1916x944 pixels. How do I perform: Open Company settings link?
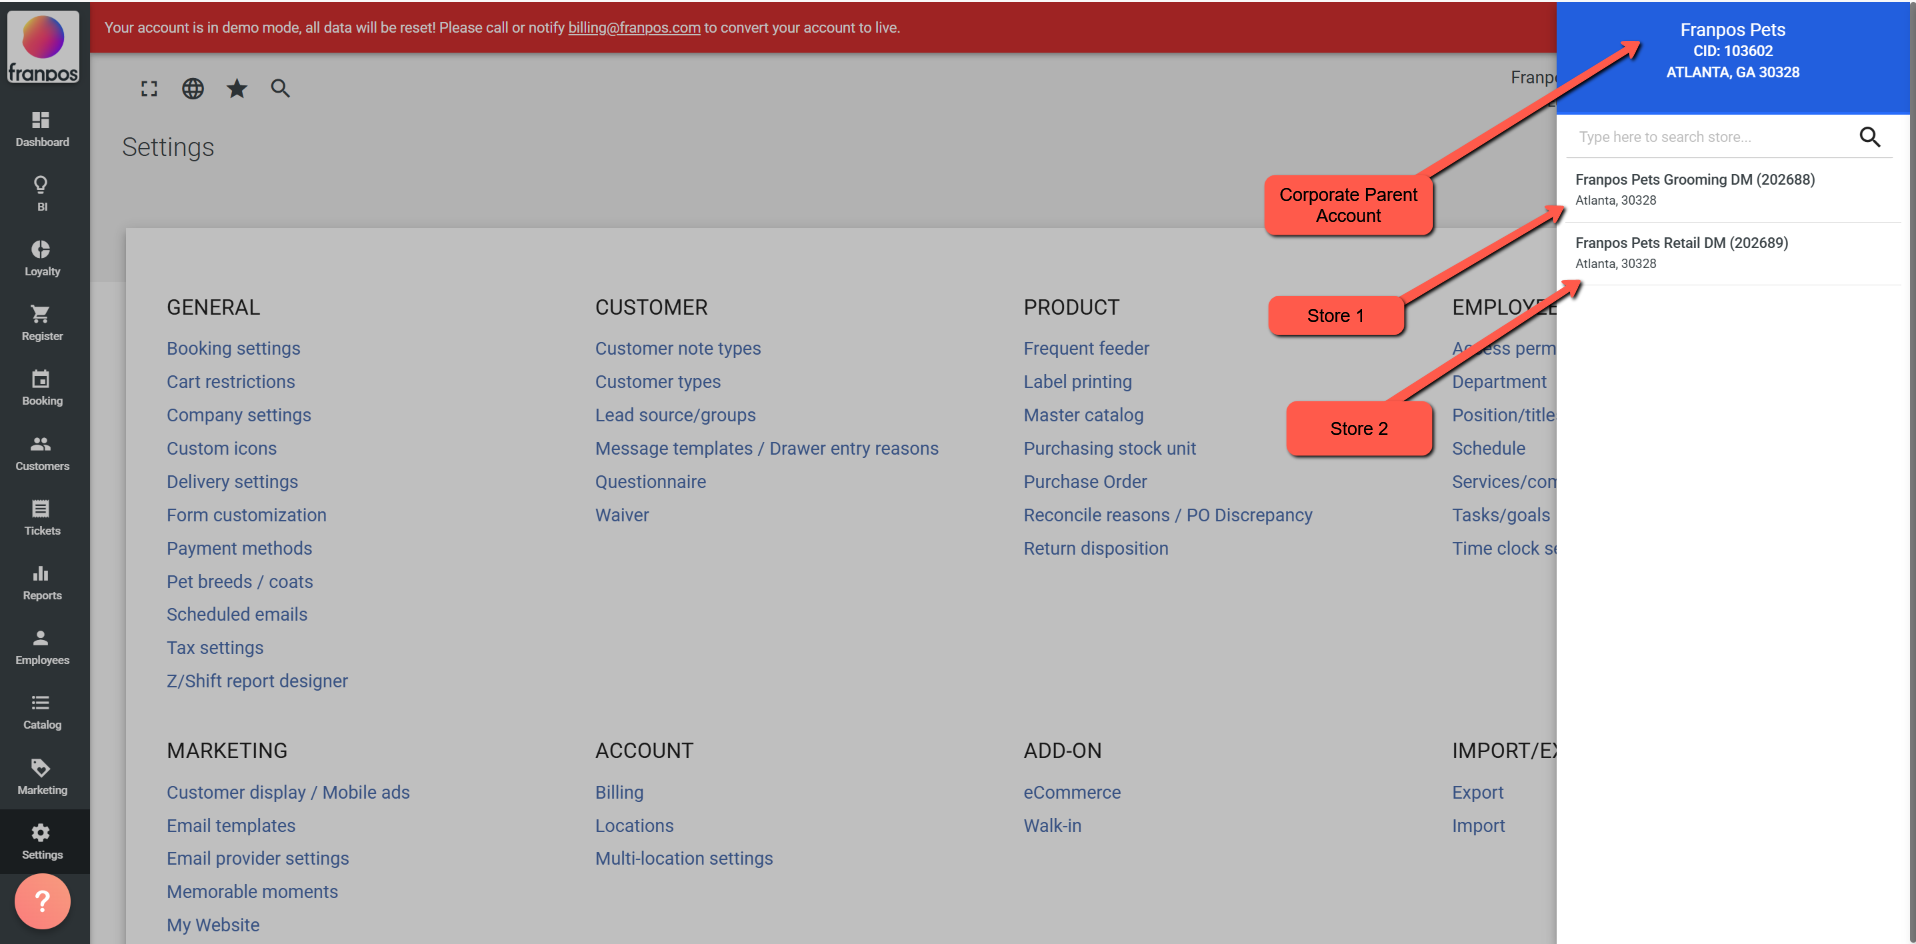click(x=239, y=415)
